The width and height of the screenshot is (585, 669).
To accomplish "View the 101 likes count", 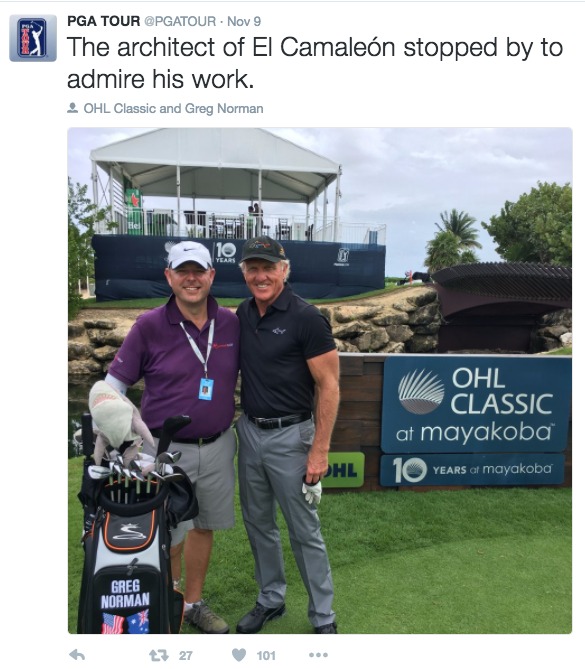I will [266, 655].
